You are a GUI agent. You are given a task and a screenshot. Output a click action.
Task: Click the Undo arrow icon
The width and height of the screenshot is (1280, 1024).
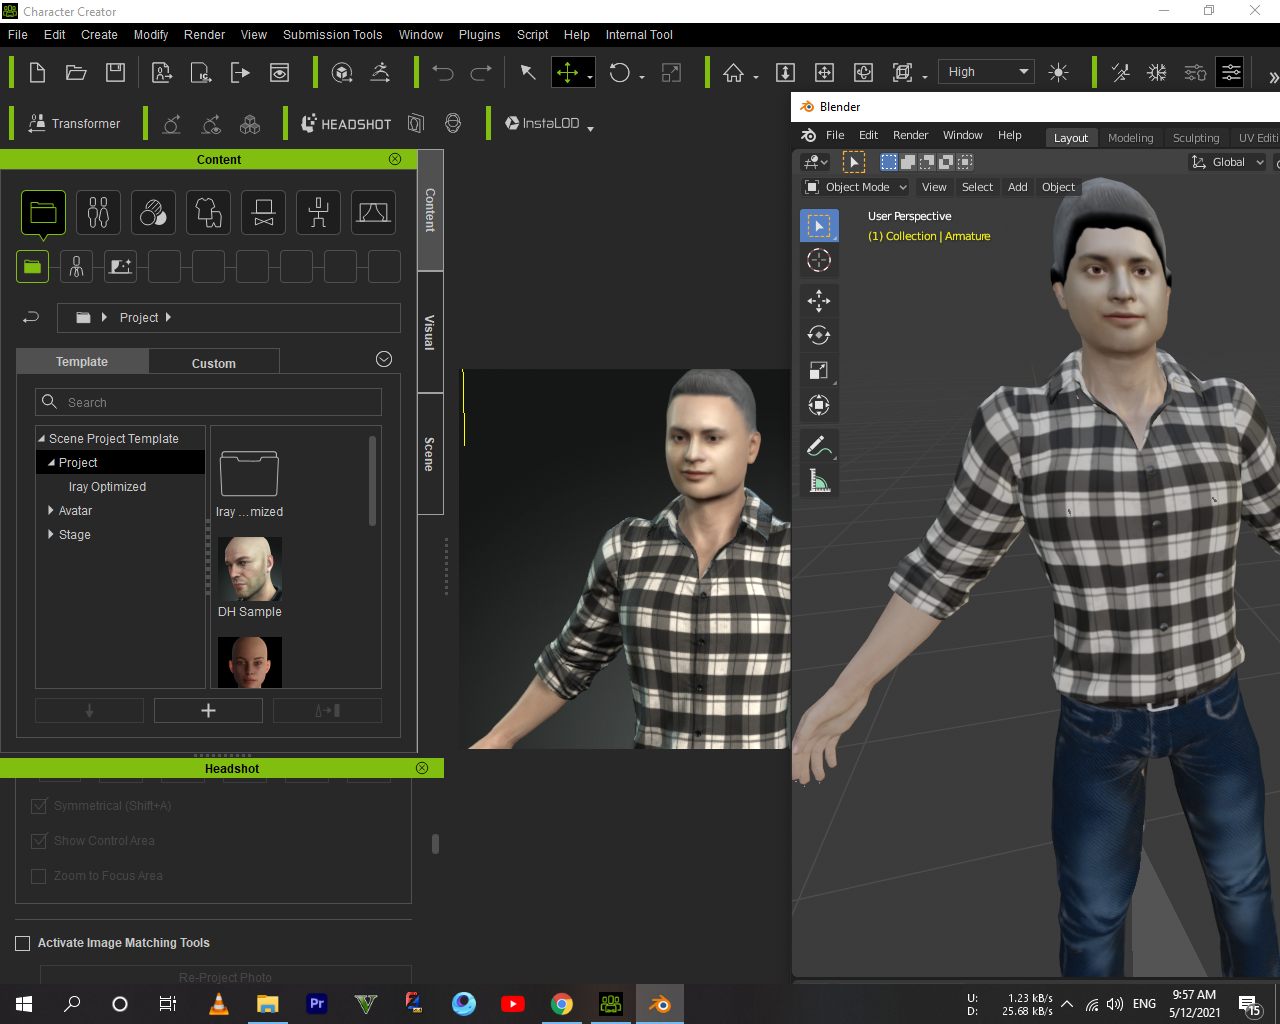443,73
